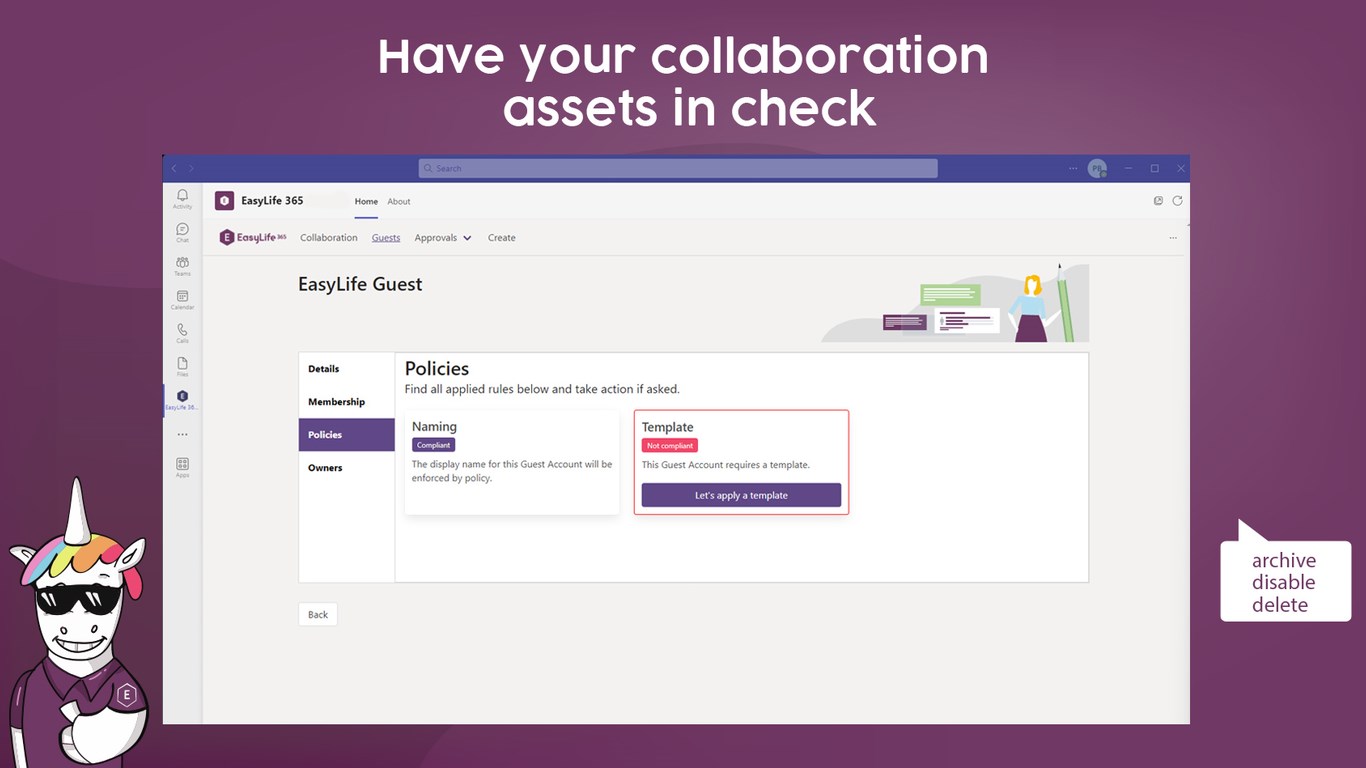Open Calls in Teams sidebar
The image size is (1366, 768).
point(182,333)
